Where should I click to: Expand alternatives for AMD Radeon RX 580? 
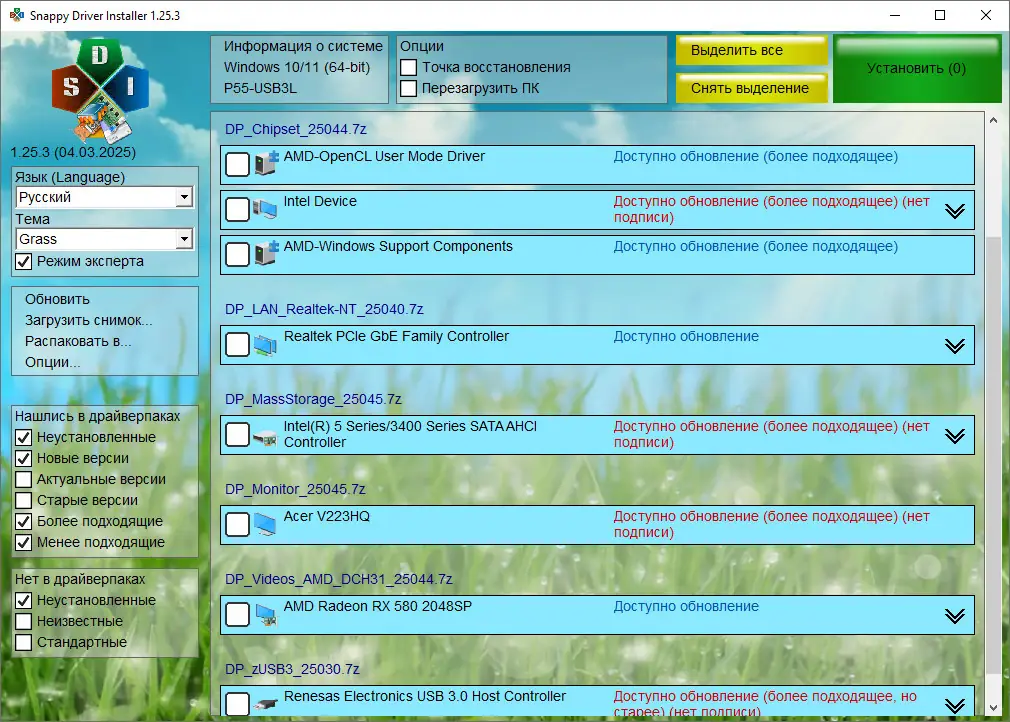coord(955,616)
